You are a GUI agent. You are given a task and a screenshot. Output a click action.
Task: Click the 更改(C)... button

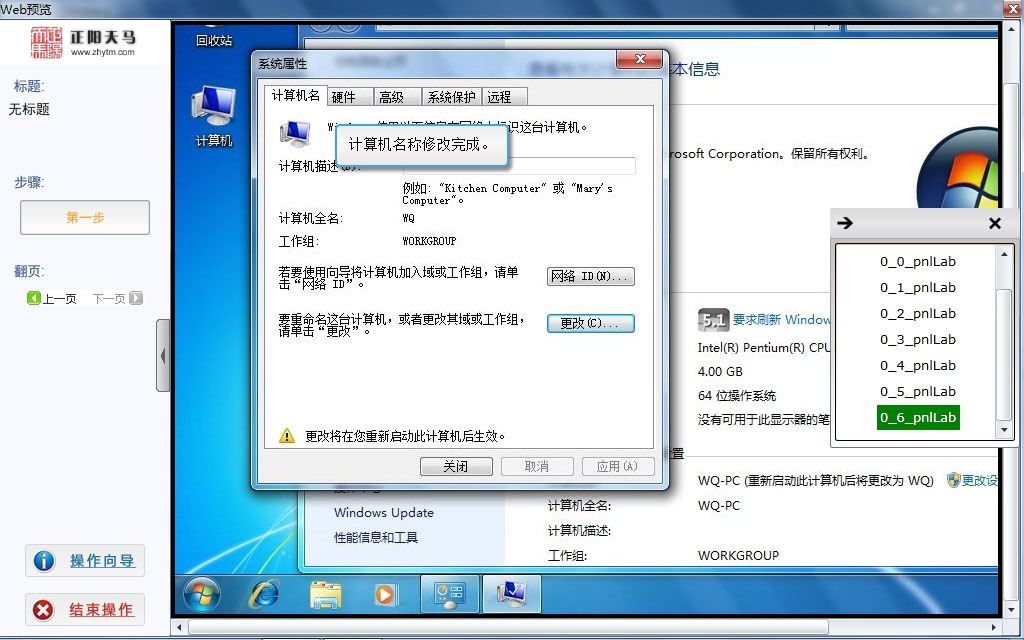coord(590,323)
